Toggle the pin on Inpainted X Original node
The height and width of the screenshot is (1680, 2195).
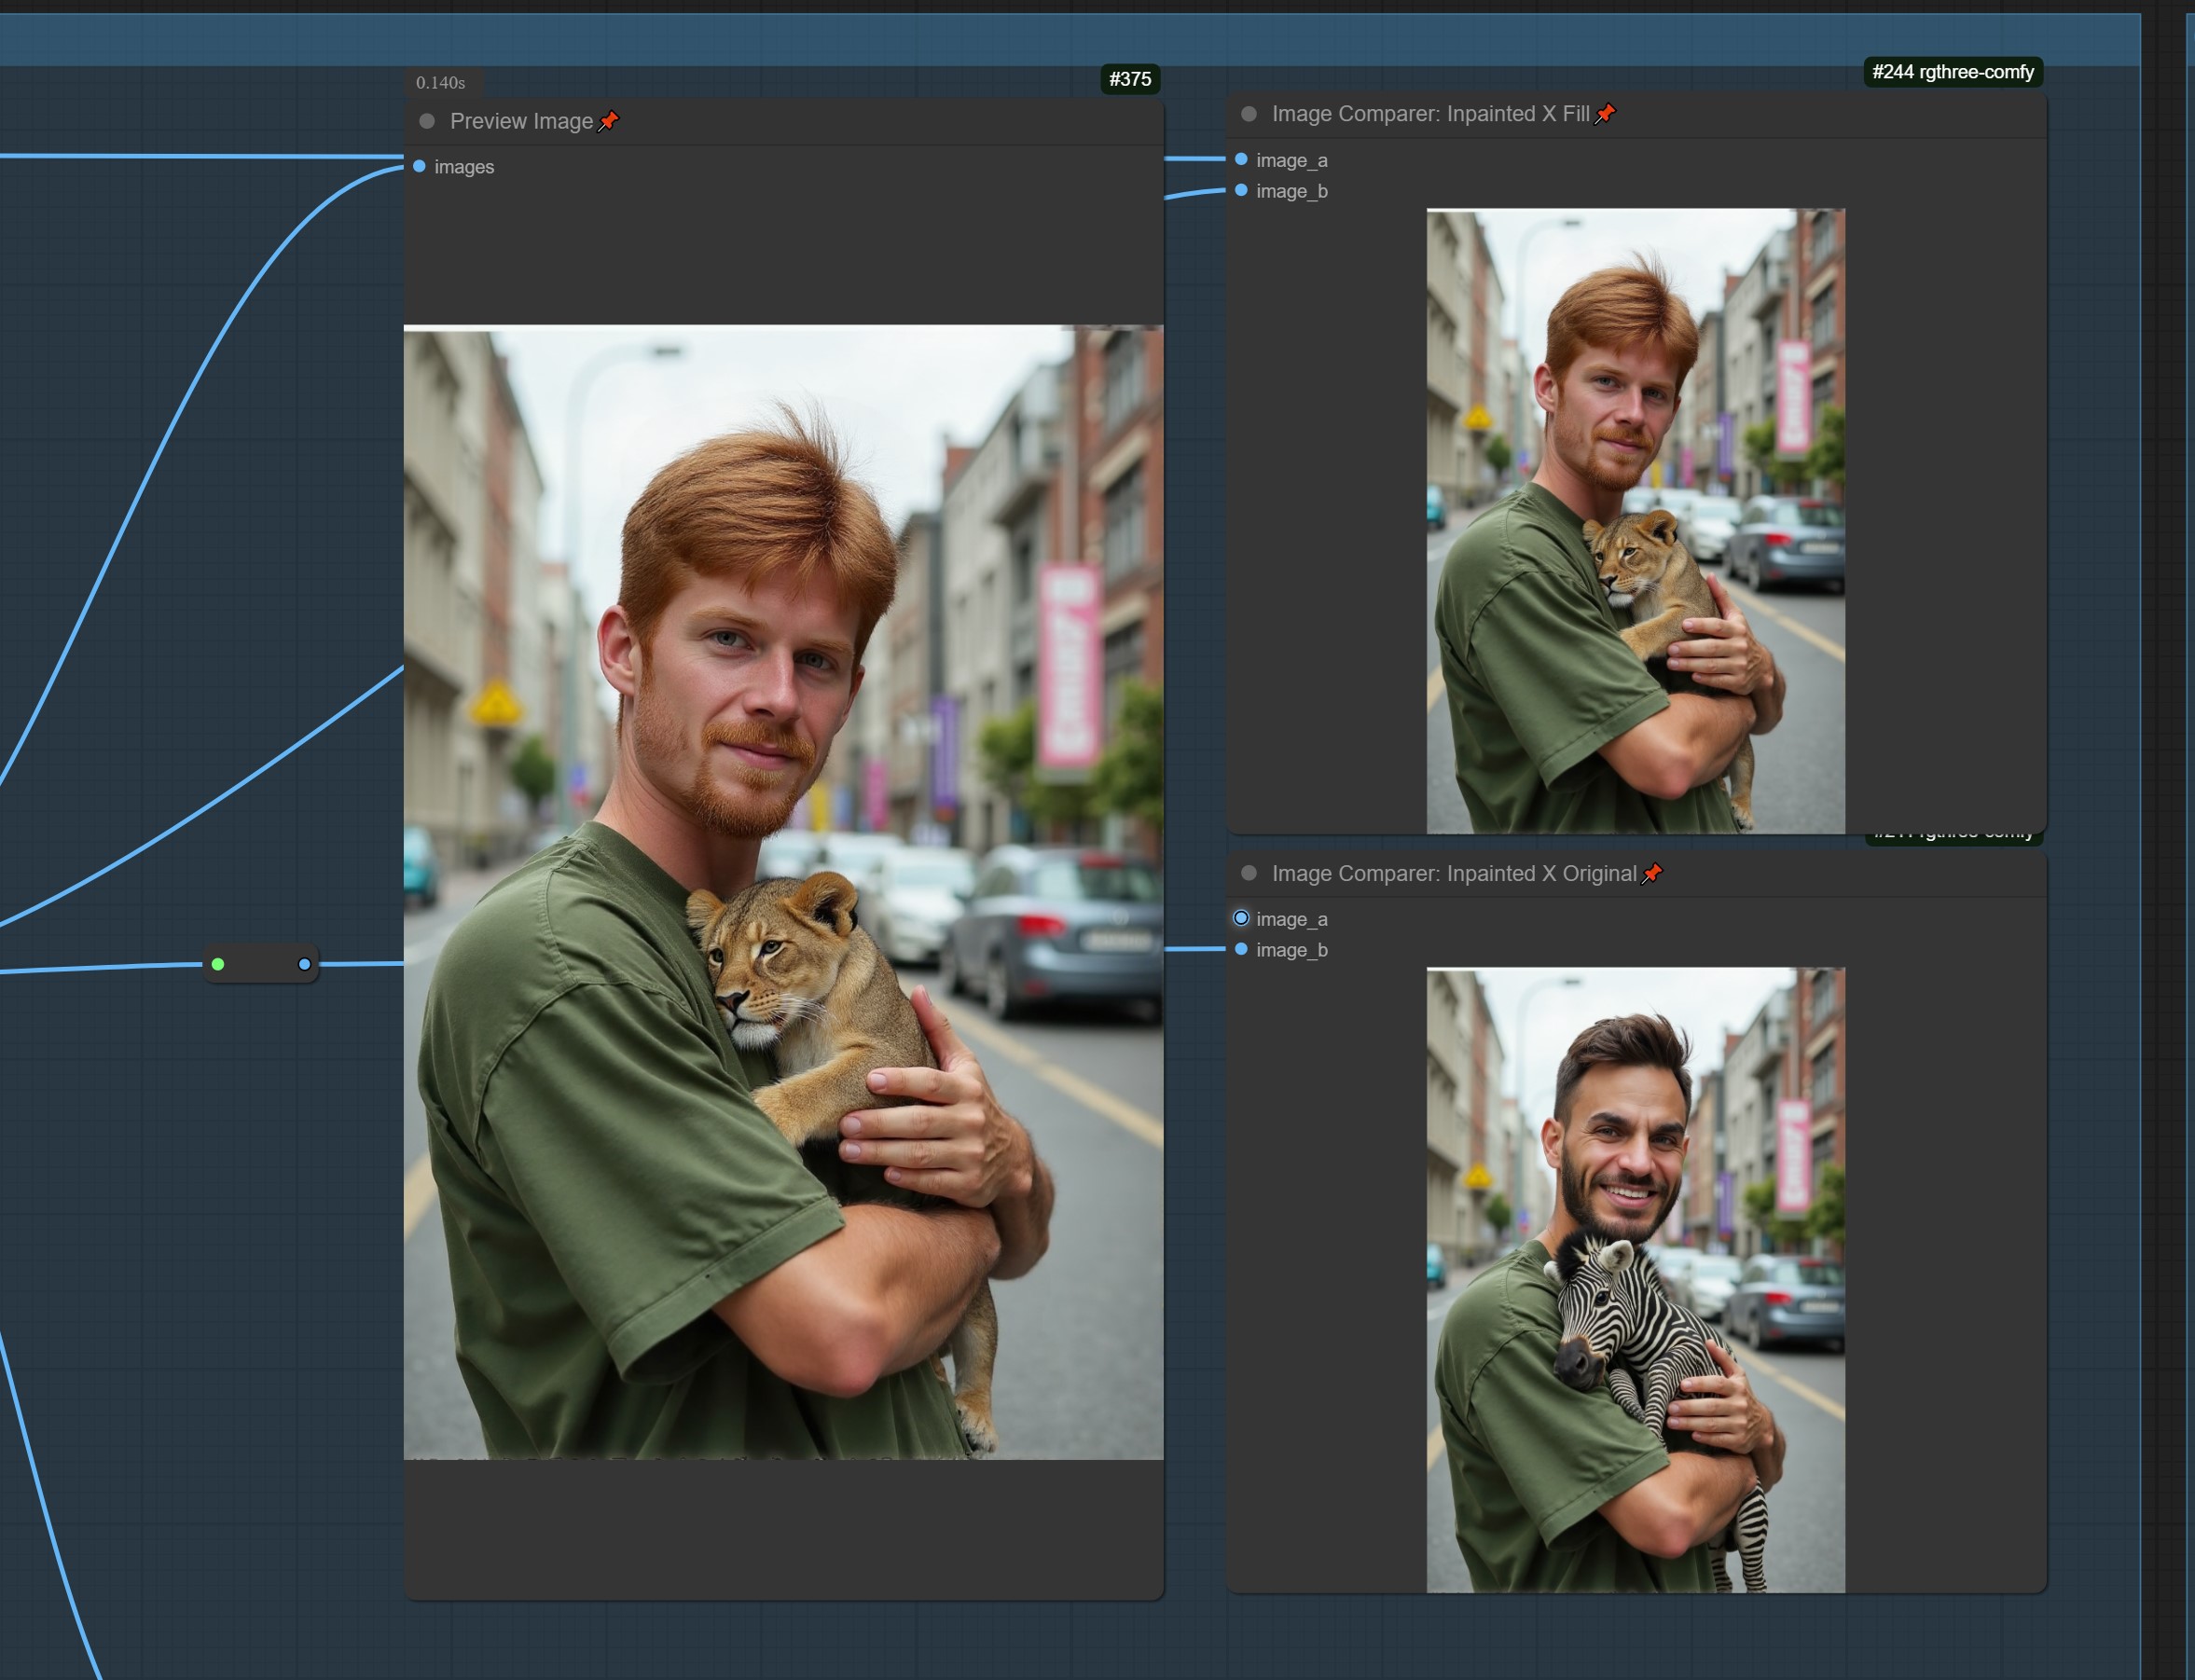click(x=1652, y=873)
